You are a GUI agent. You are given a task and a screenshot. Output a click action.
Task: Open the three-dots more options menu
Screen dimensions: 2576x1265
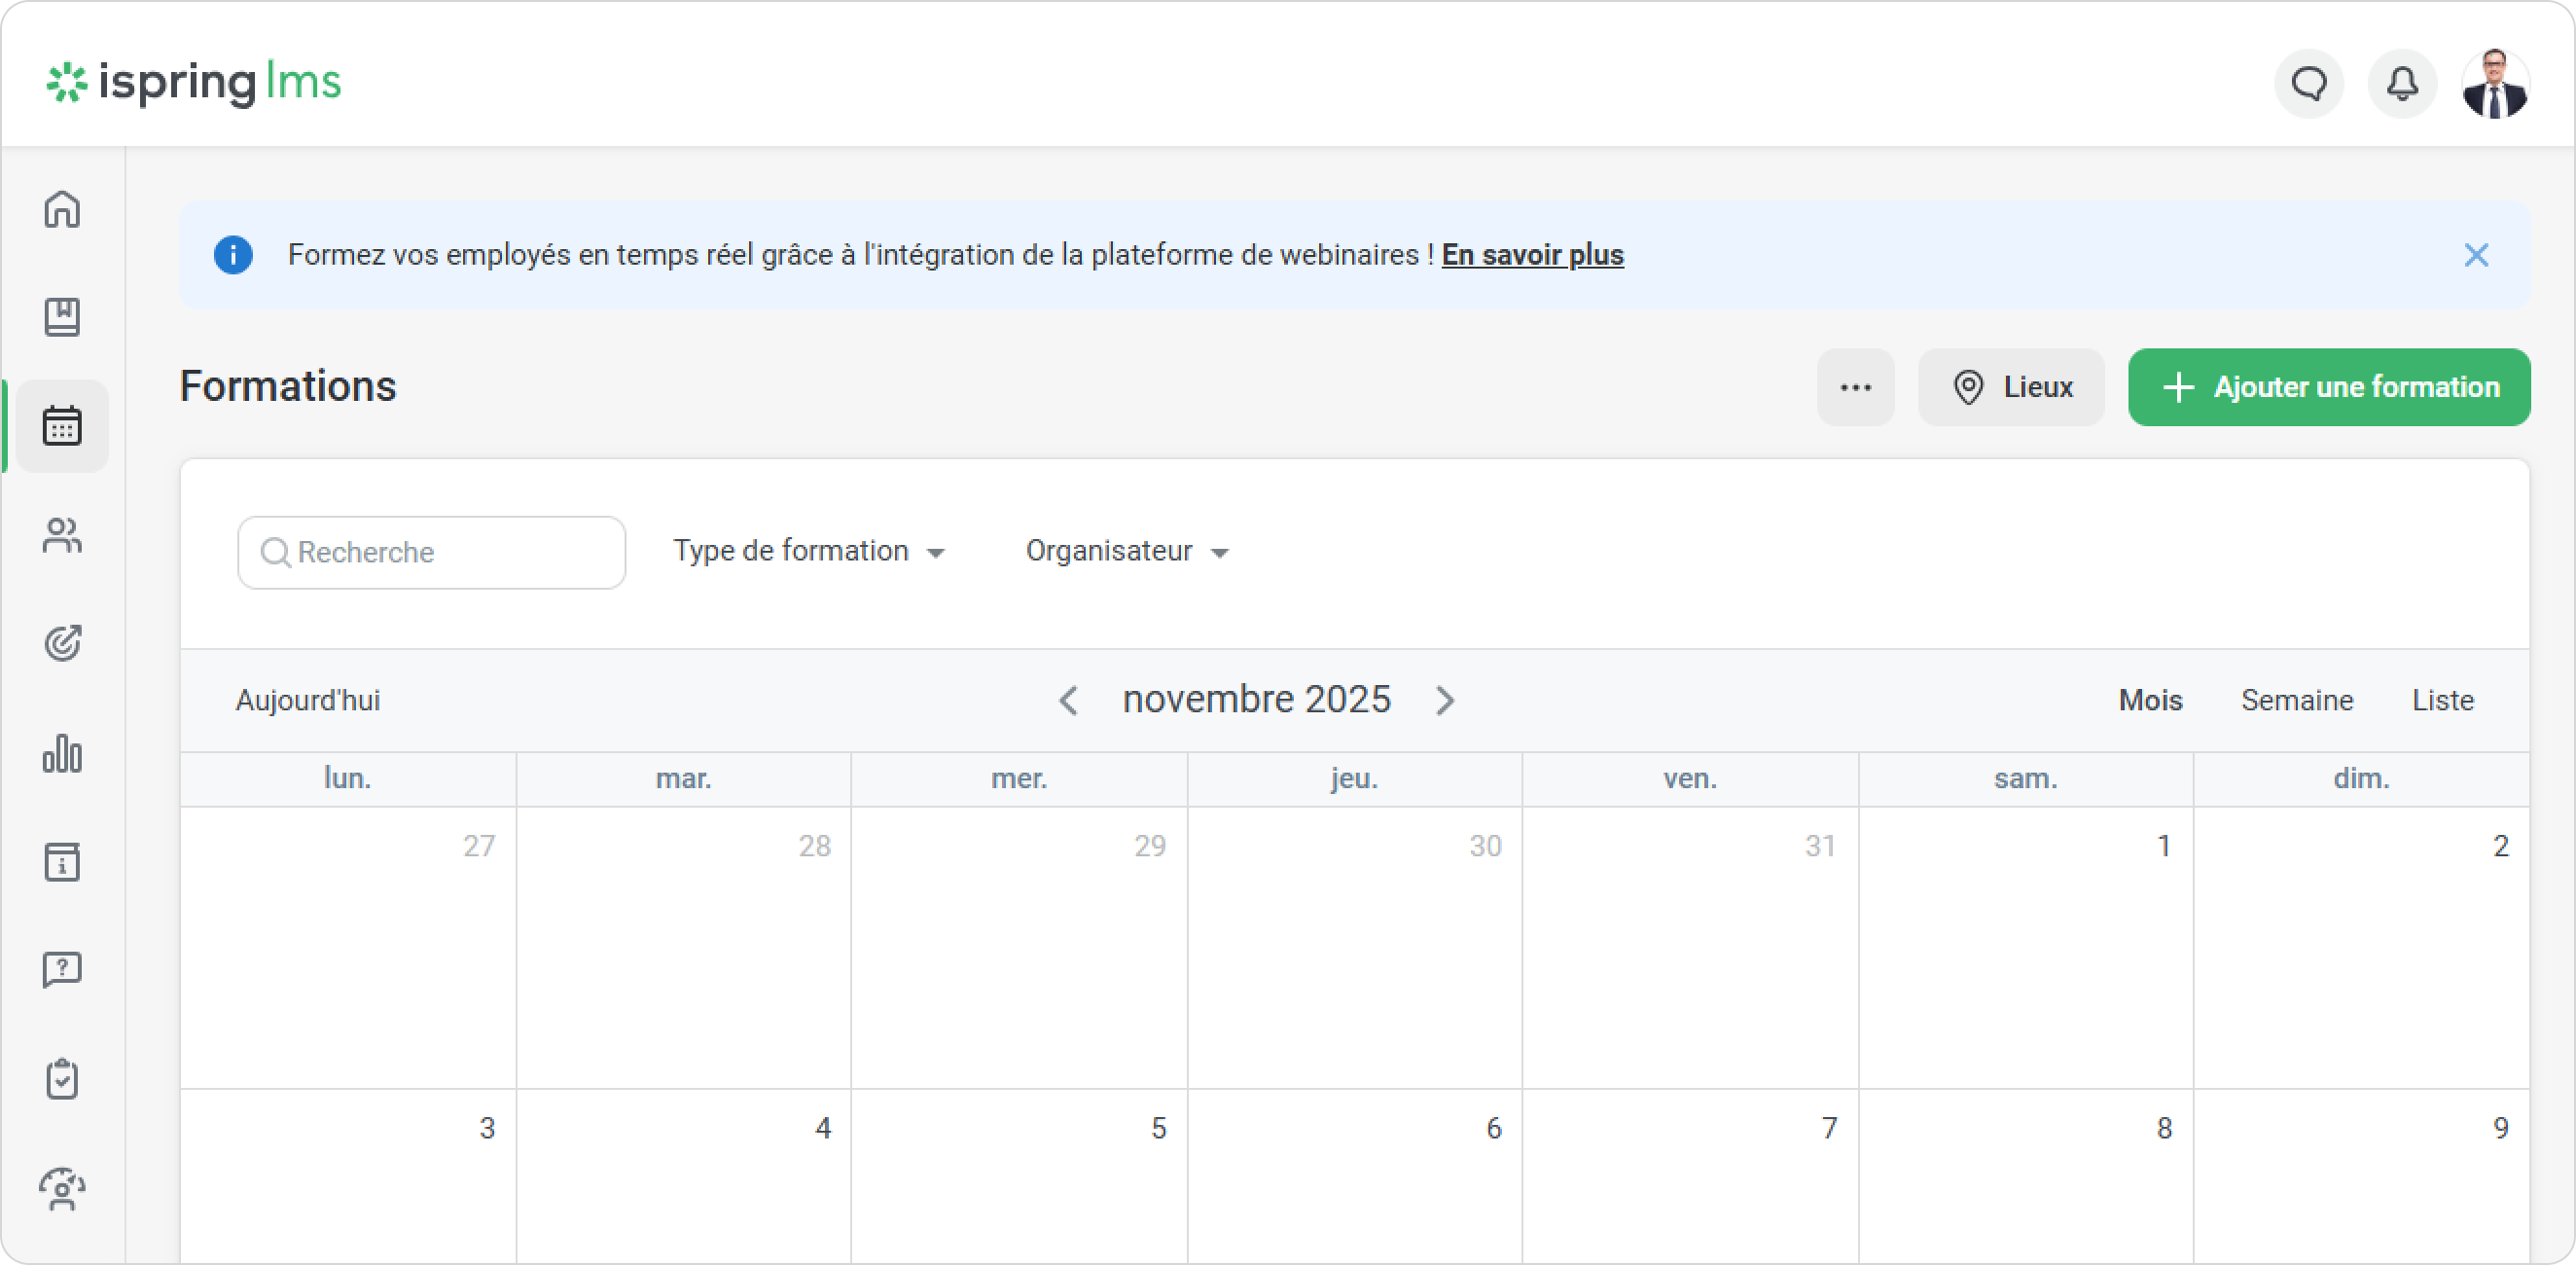click(x=1855, y=387)
